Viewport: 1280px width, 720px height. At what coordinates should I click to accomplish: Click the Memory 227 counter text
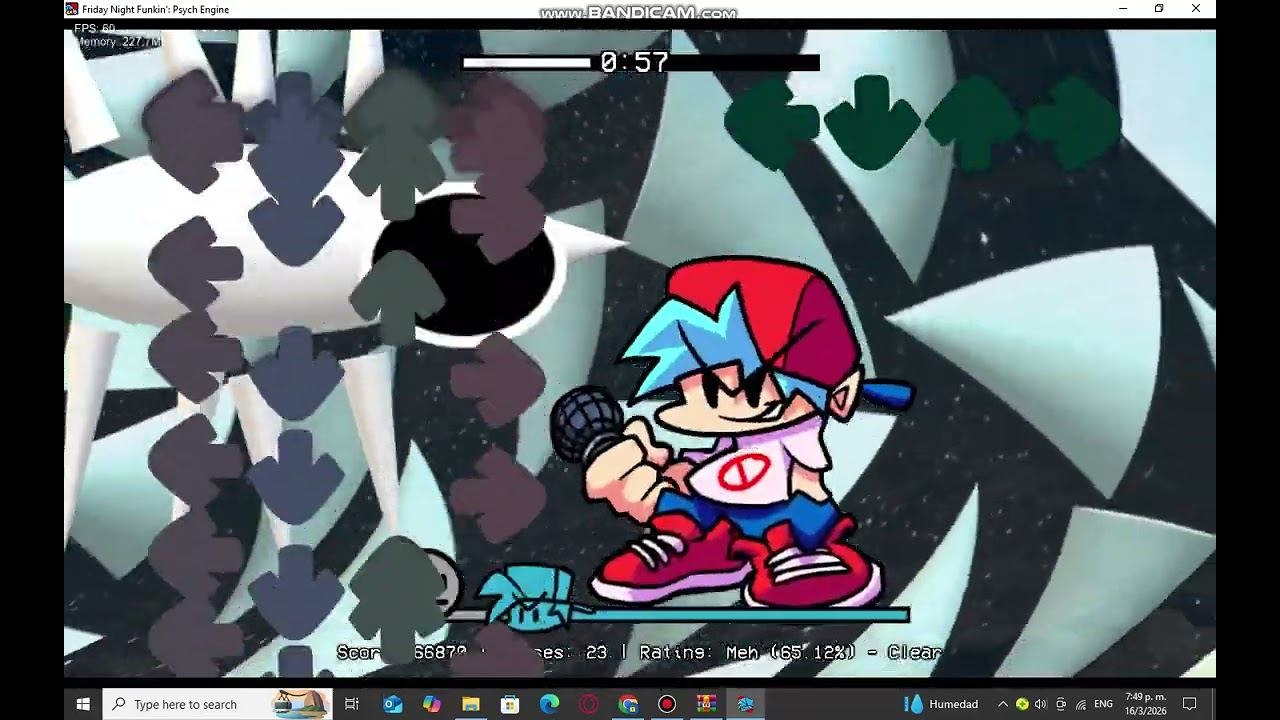click(118, 42)
